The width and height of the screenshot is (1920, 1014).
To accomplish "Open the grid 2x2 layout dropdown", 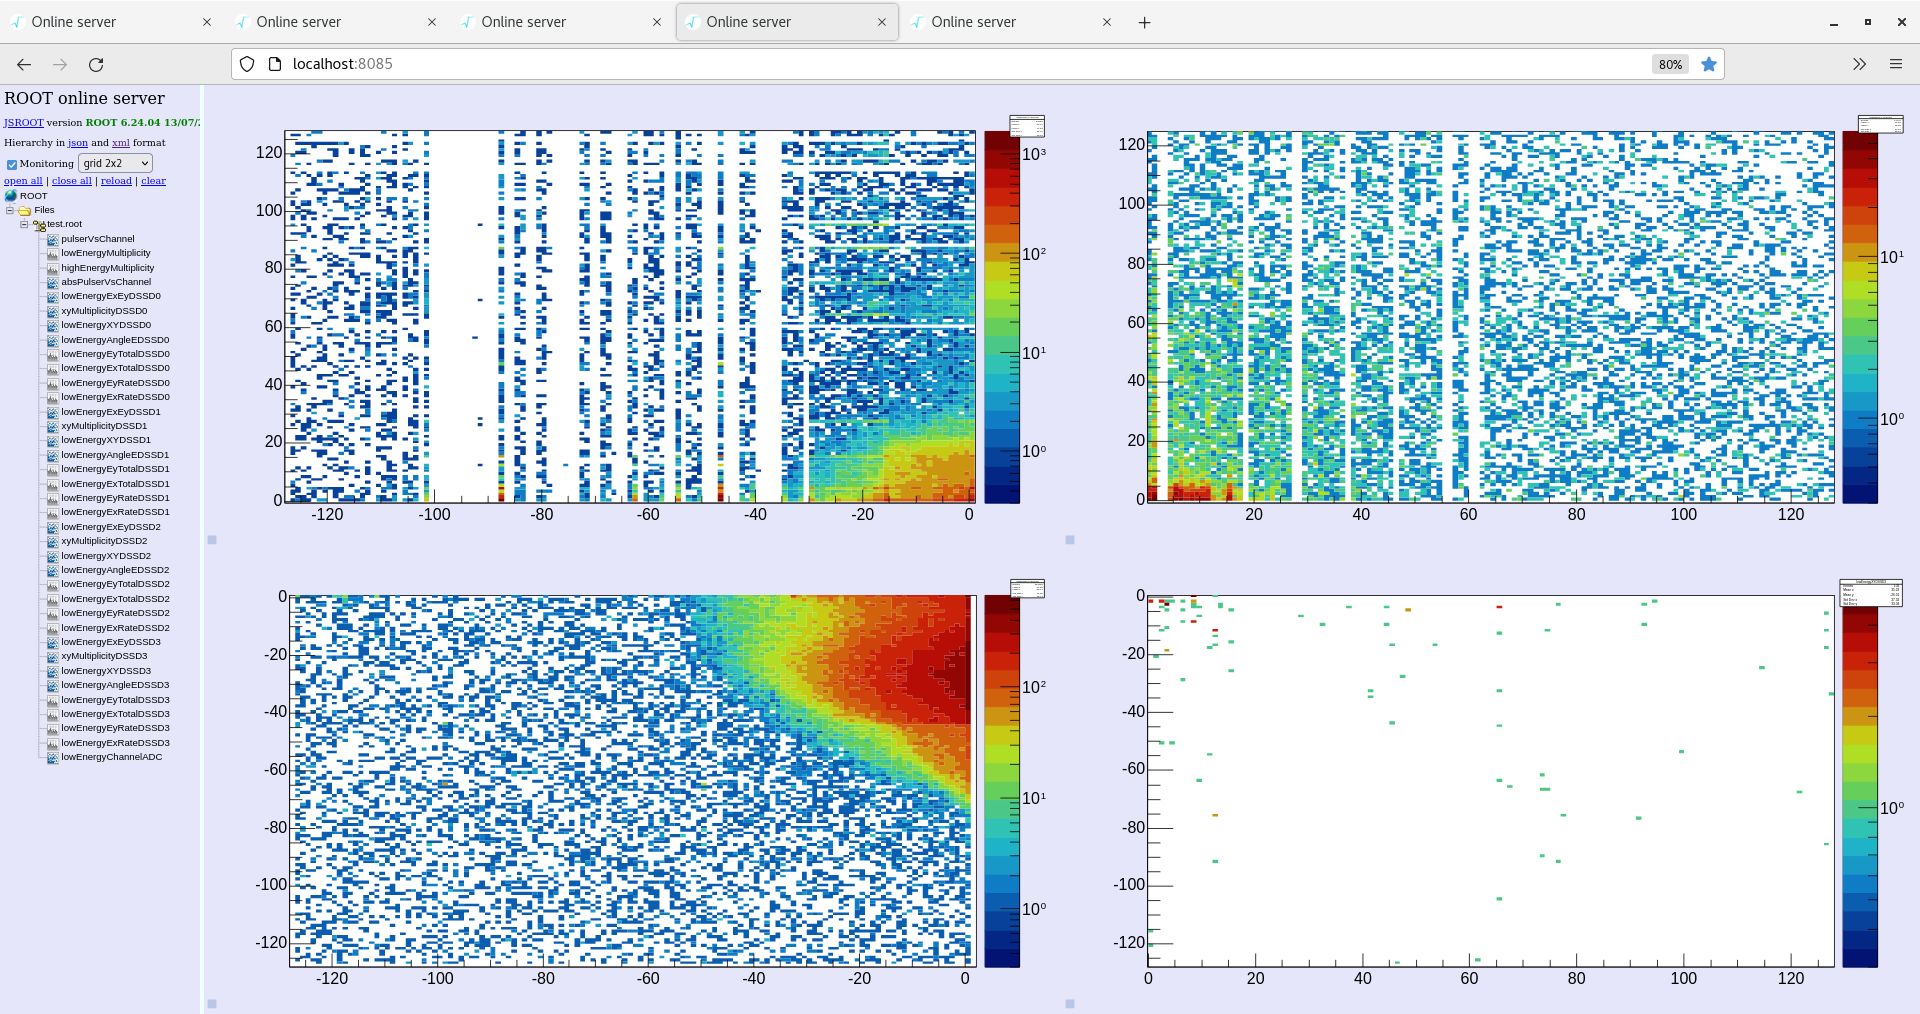I will [x=114, y=163].
